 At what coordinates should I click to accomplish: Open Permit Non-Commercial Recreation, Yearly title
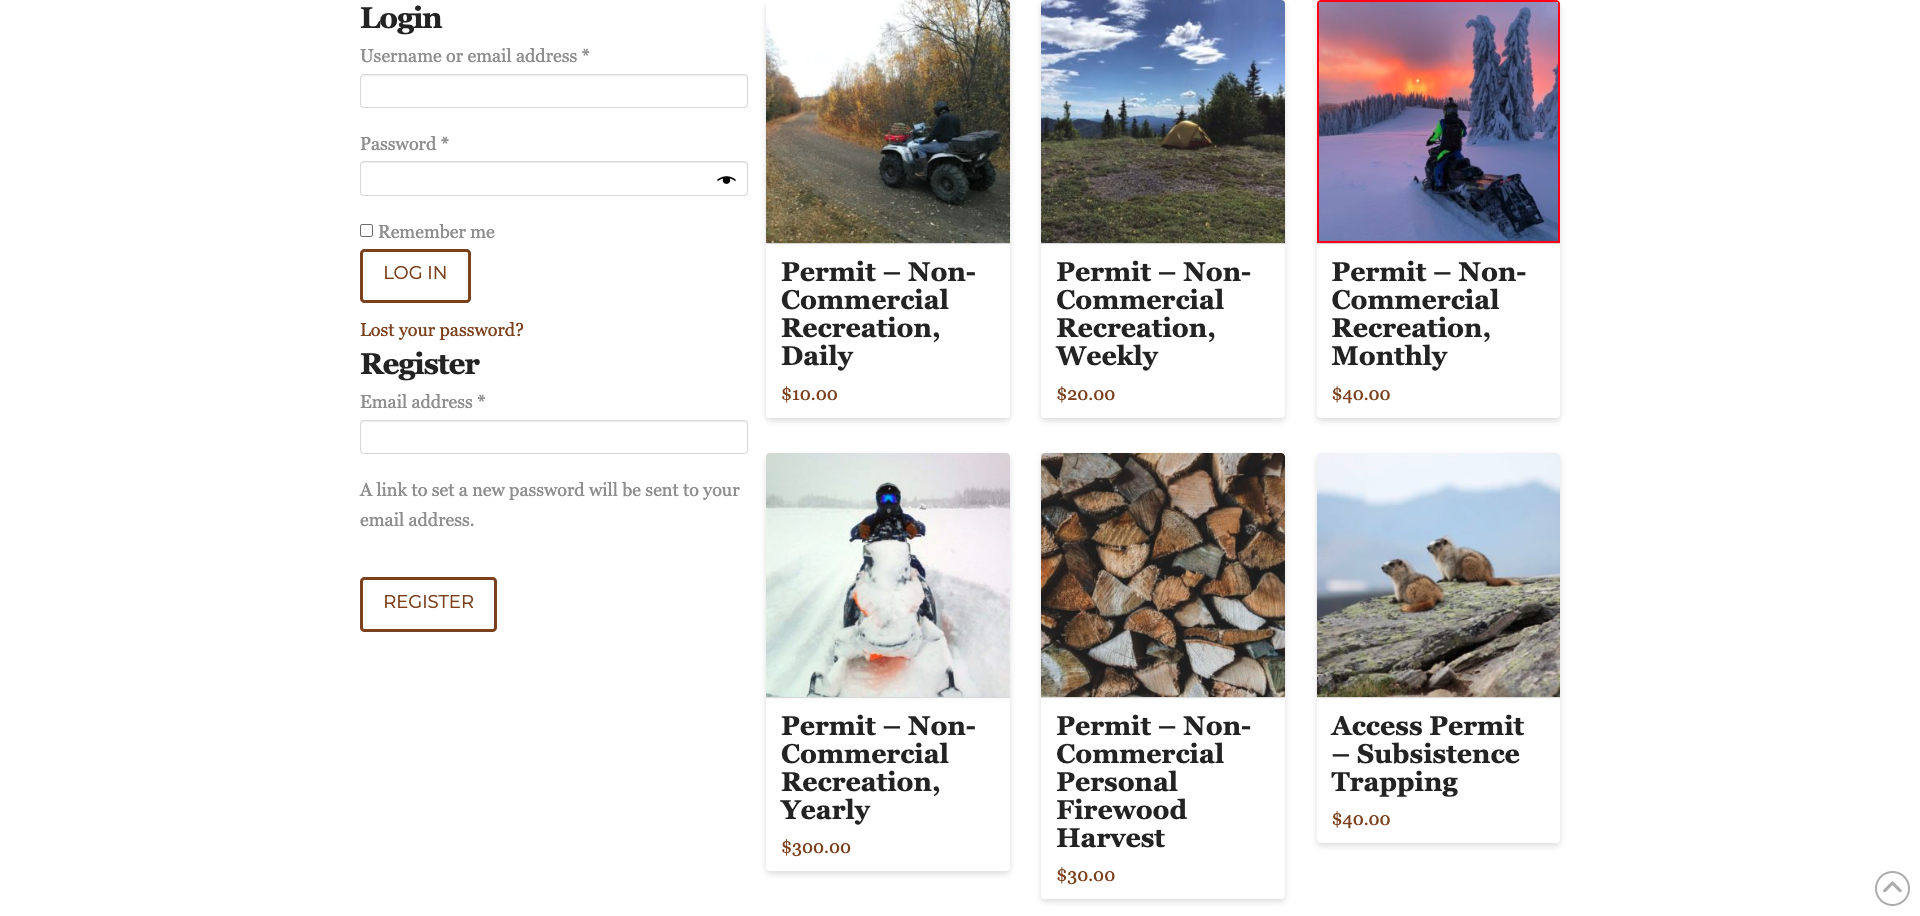[x=877, y=768]
